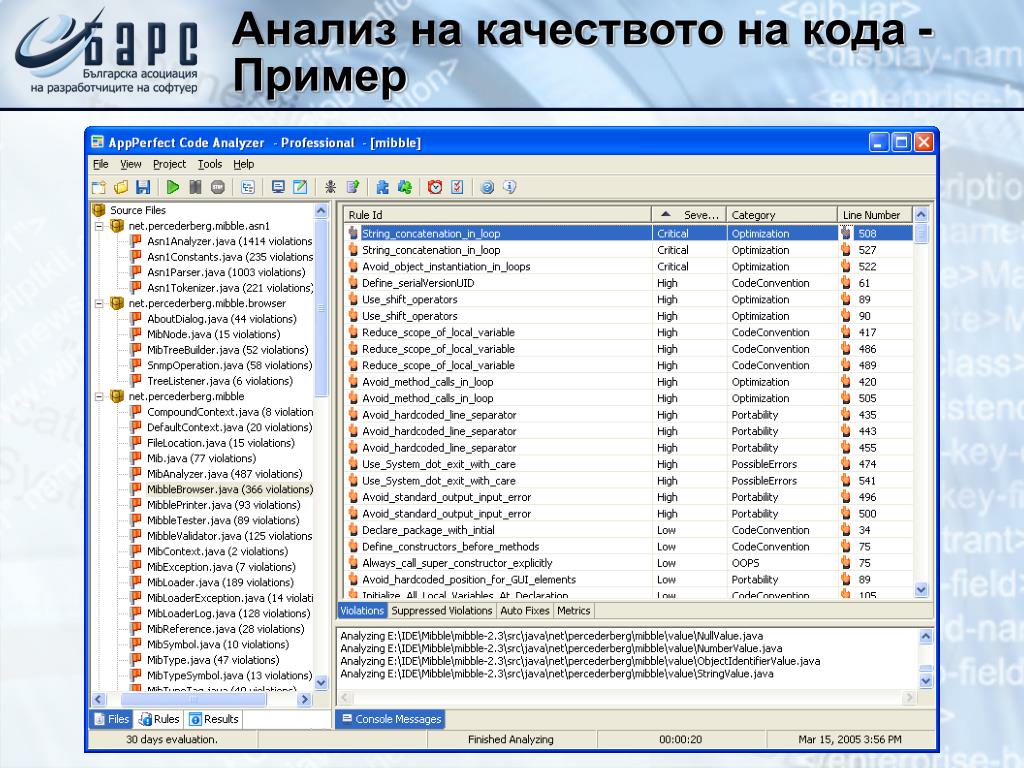Screen dimensions: 1024x768
Task: Open a project with the folder icon
Action: pyautogui.click(x=121, y=187)
